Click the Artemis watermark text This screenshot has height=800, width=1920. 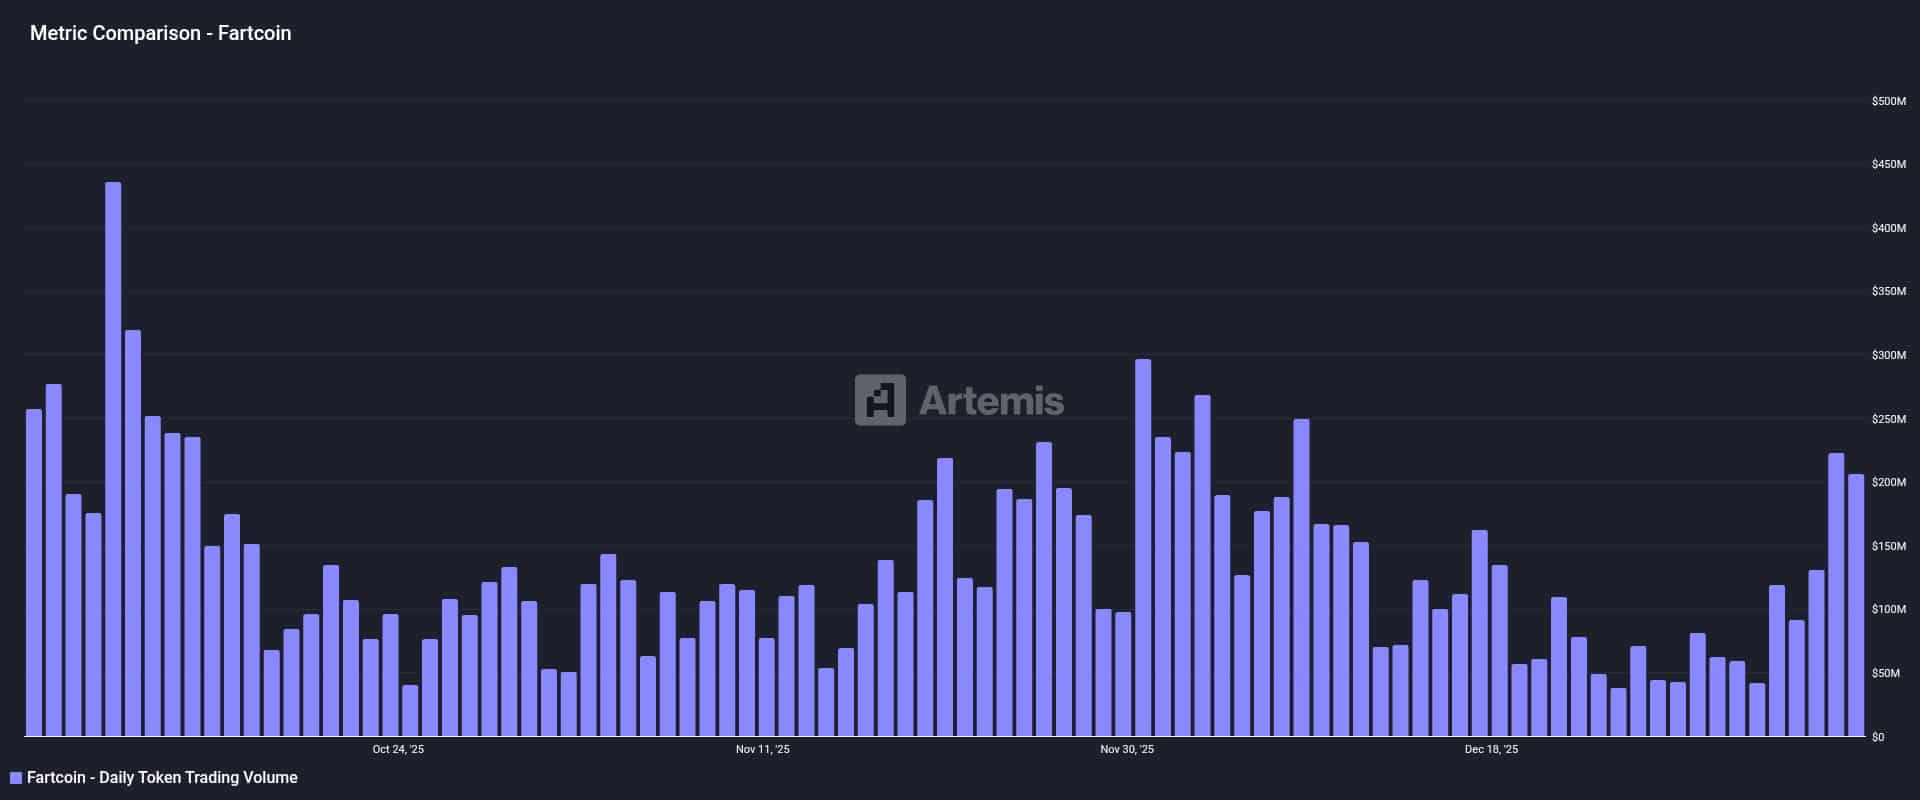(990, 401)
